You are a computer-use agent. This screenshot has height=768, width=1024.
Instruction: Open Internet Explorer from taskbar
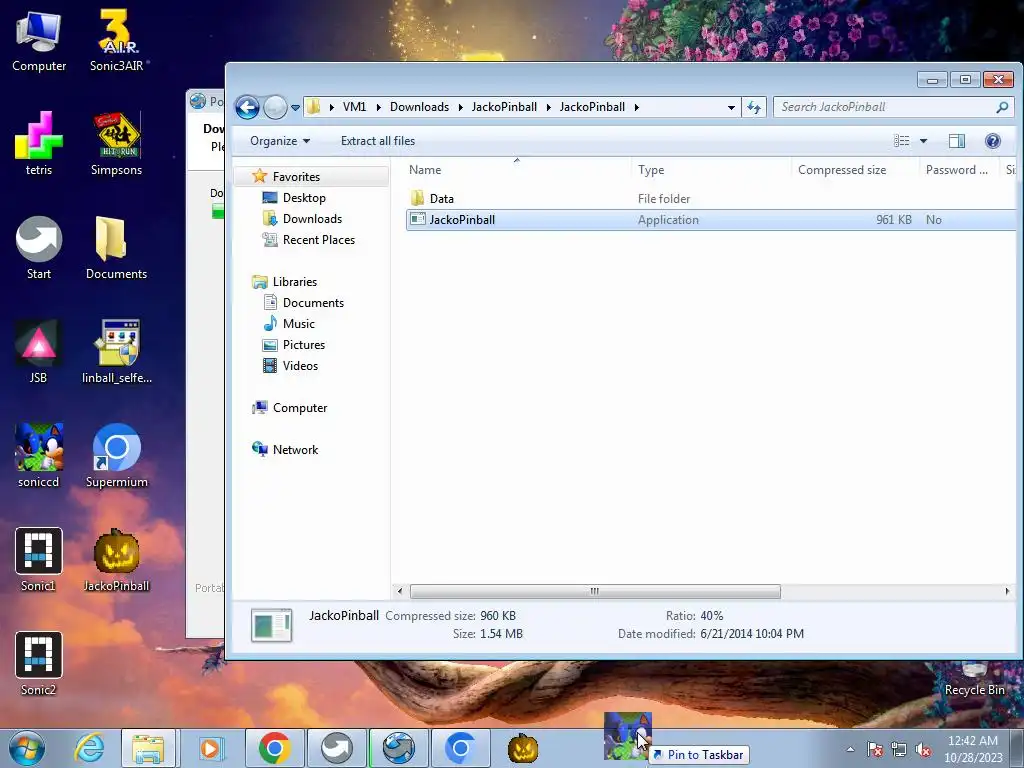(x=89, y=748)
